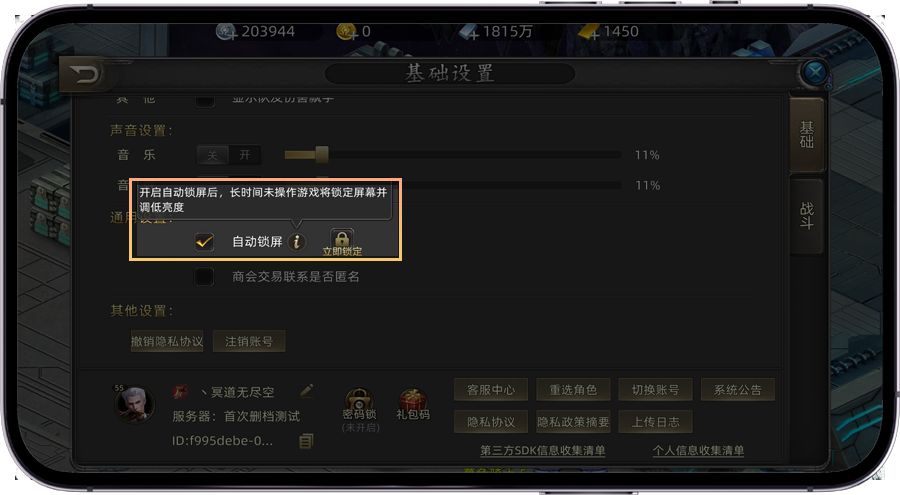Open the 第三方SDK信息收集清单 link
This screenshot has height=495, width=900.
(542, 451)
